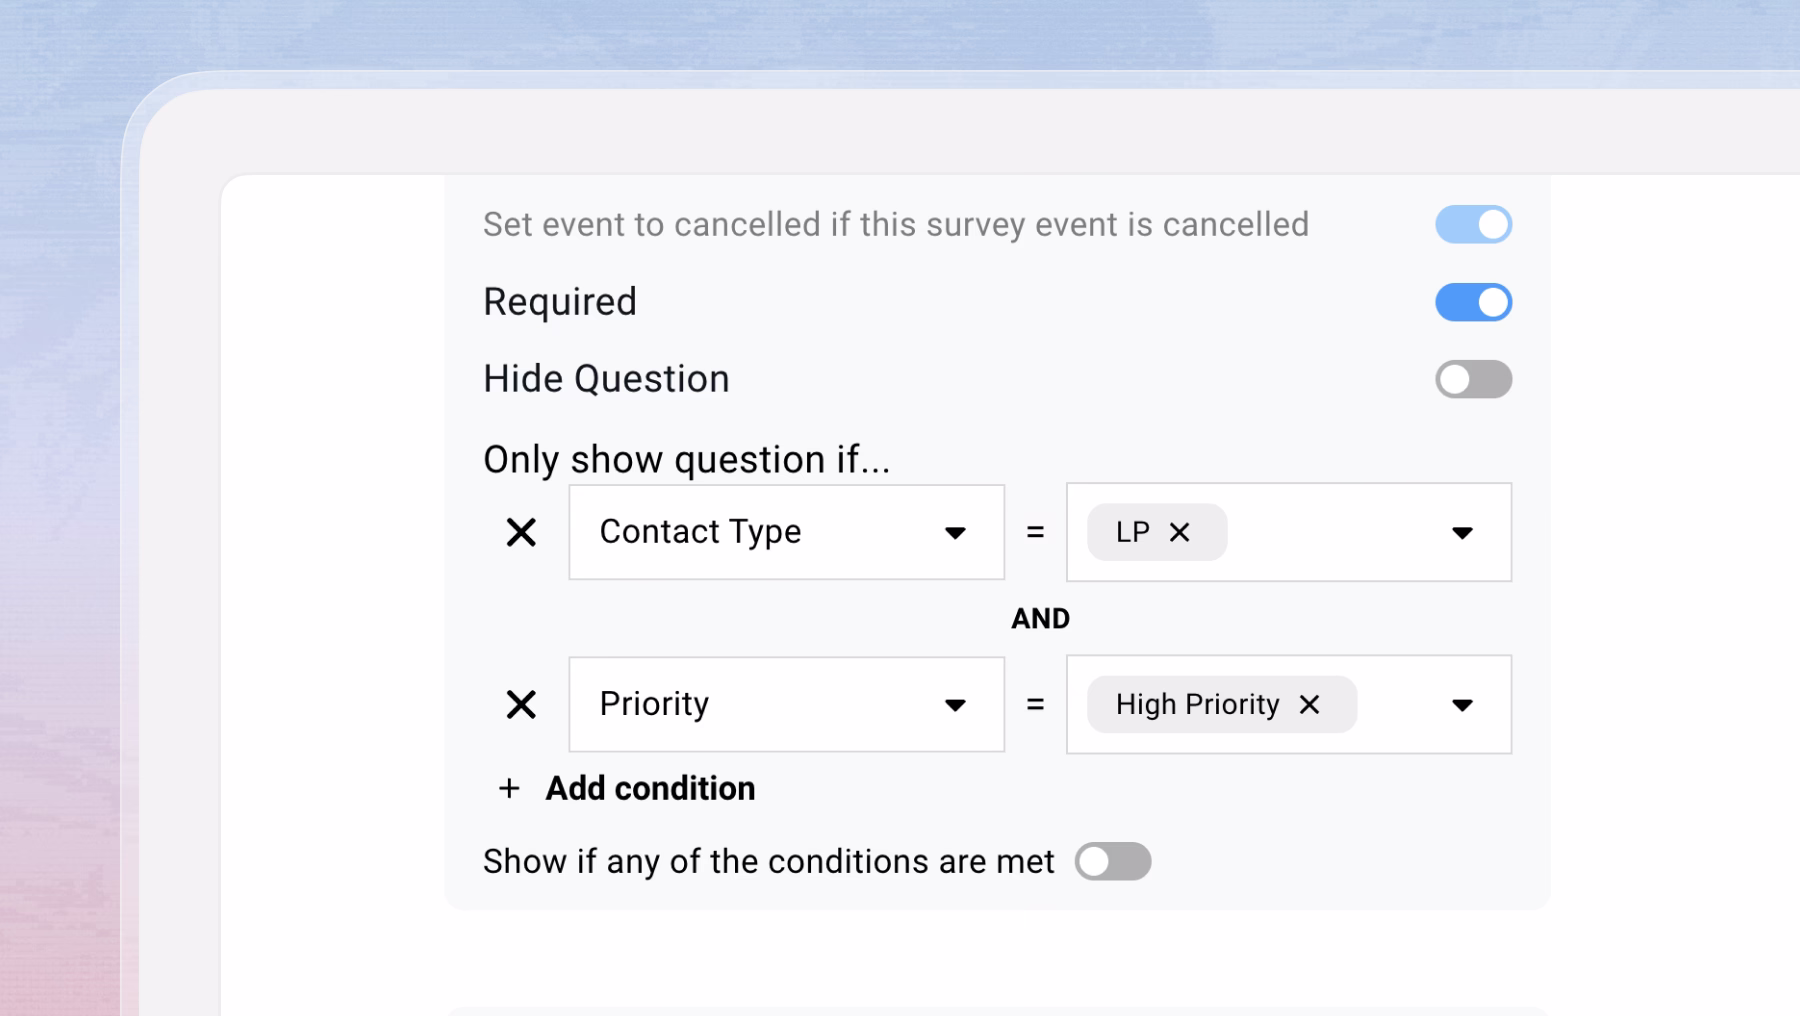
Task: Open the dropdown arrow in the LP value box
Action: click(x=1462, y=533)
